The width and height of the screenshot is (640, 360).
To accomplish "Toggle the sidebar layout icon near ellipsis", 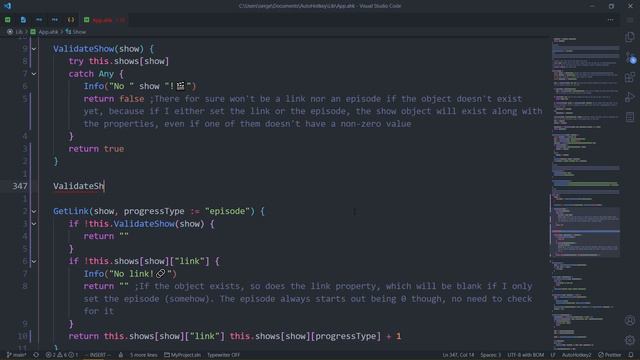I will [x=630, y=20].
